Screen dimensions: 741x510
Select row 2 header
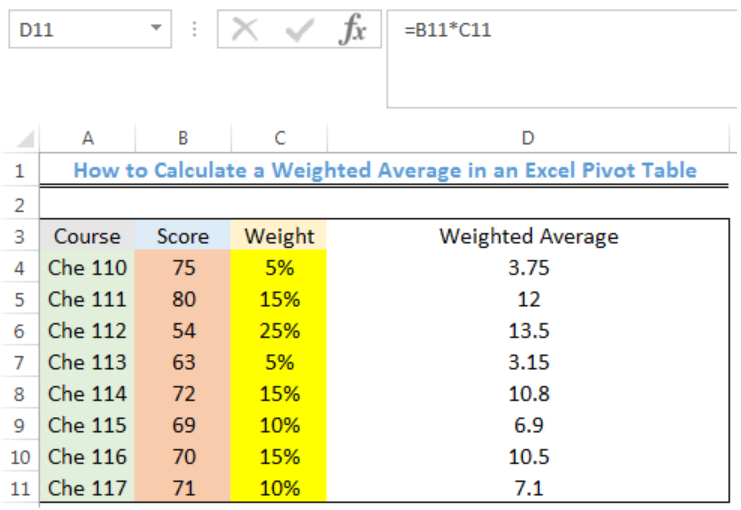point(19,205)
